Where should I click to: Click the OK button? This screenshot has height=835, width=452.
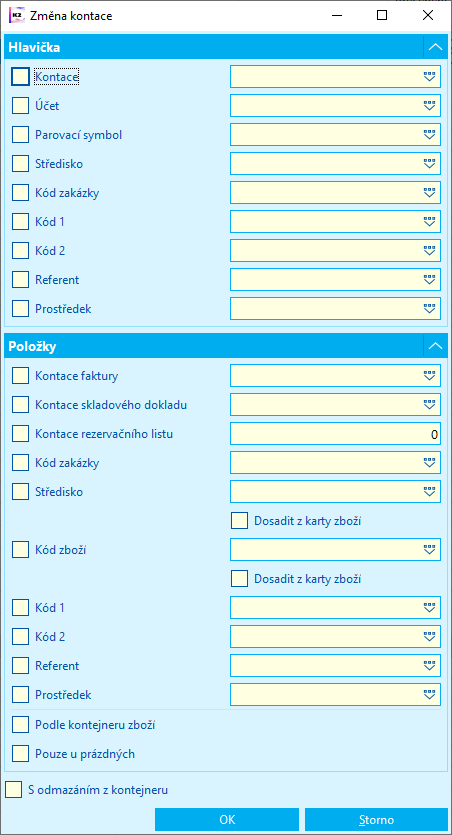coord(227,820)
